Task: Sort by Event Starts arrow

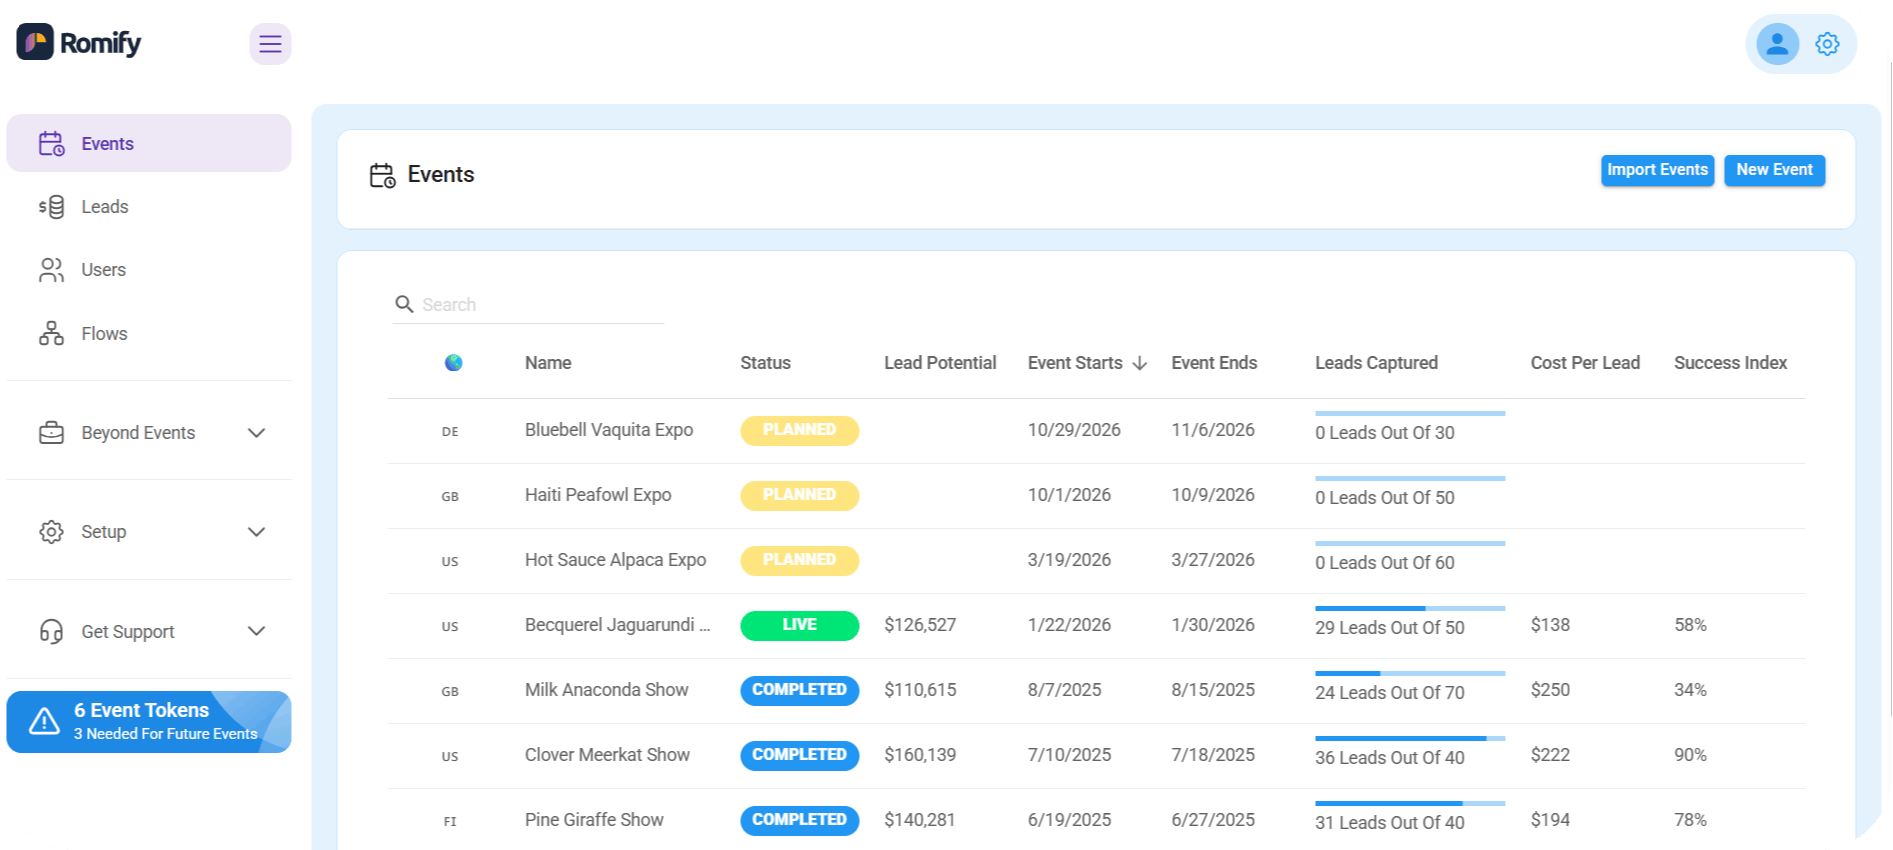Action: click(1139, 363)
